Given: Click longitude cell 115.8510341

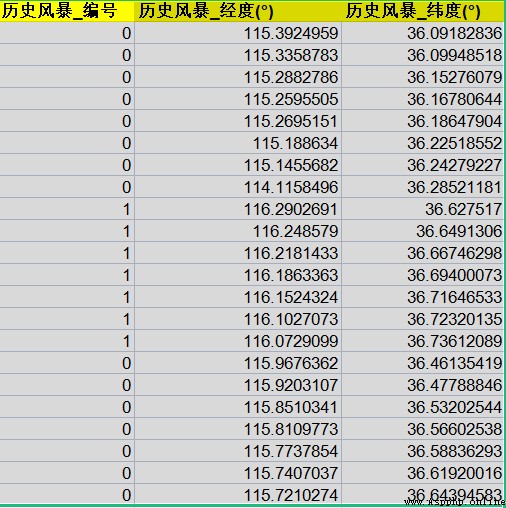Looking at the screenshot, I should click(x=238, y=407).
